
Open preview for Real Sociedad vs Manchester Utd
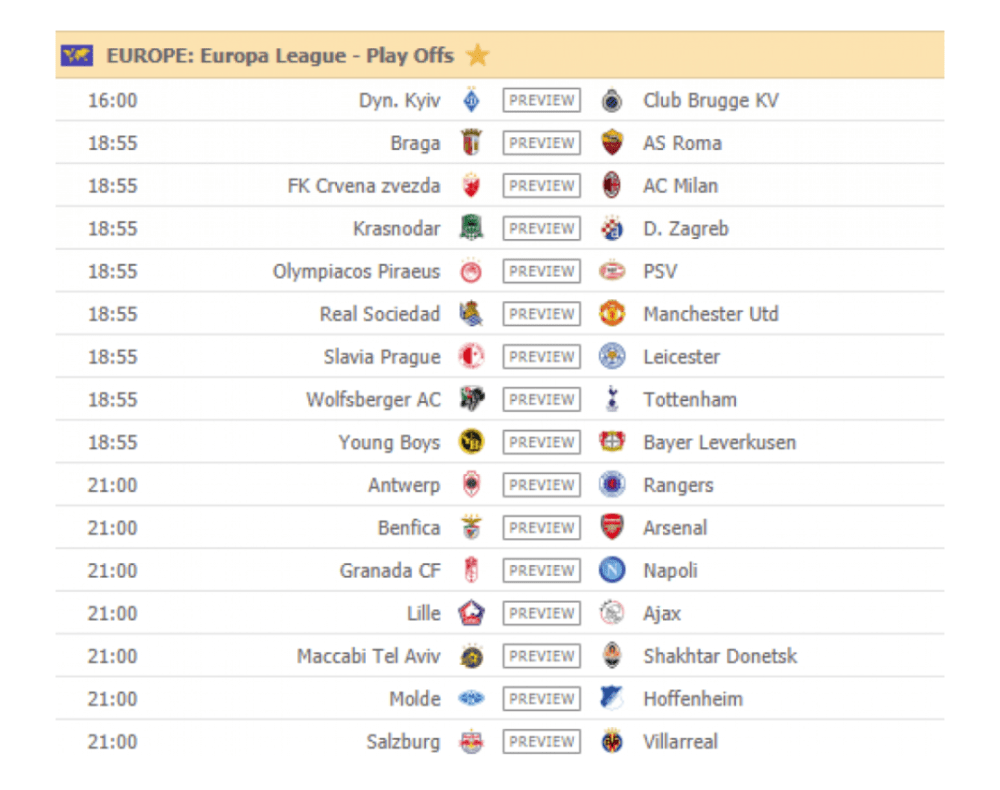click(541, 314)
